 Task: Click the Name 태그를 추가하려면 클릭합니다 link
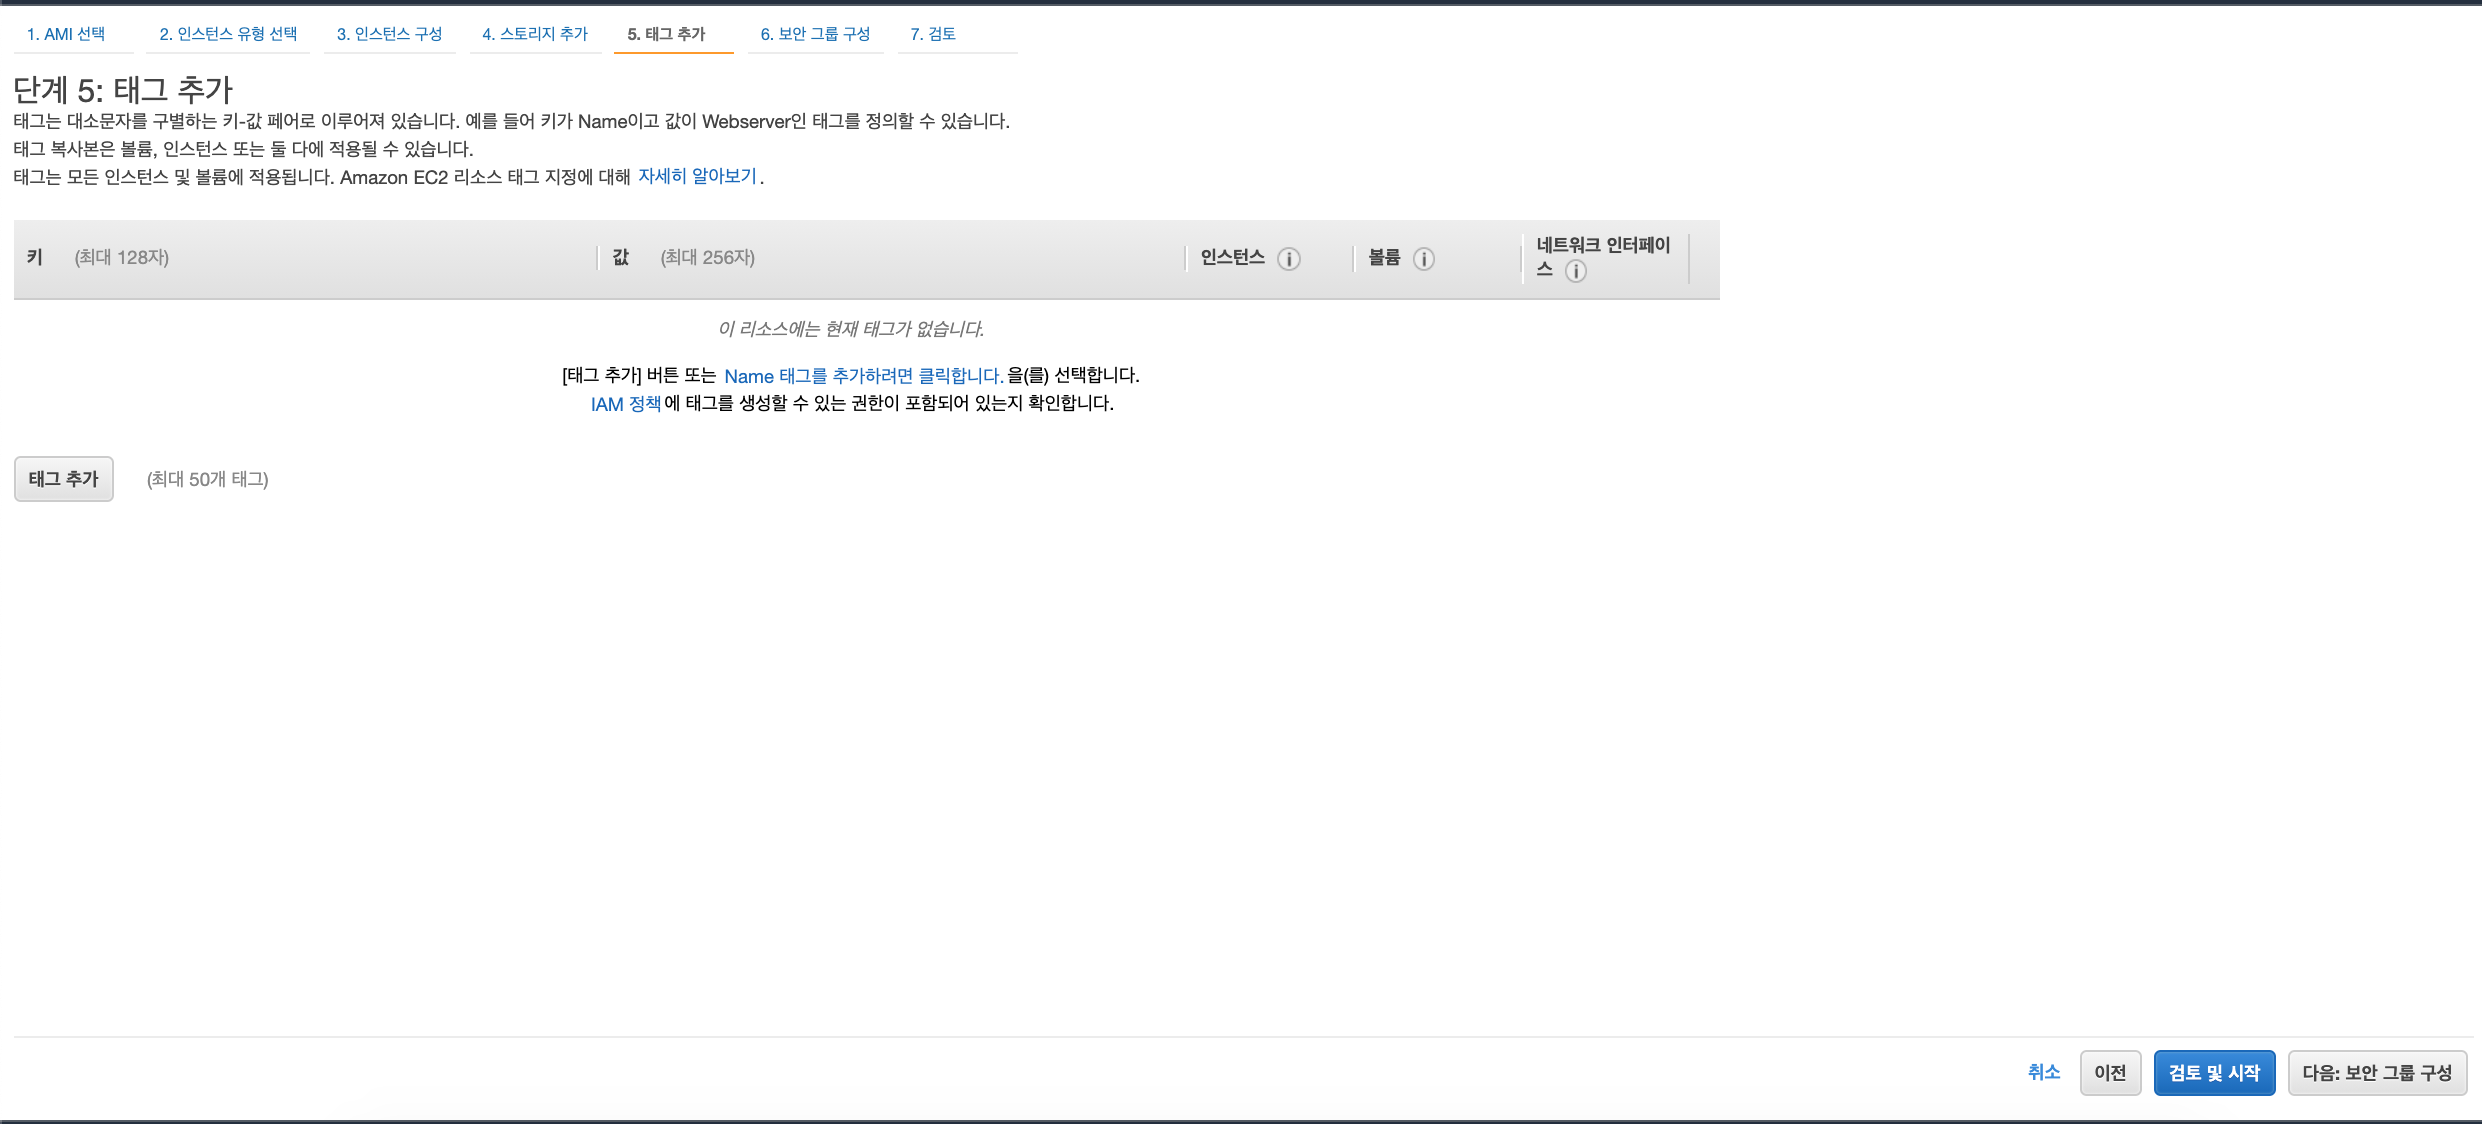point(863,376)
